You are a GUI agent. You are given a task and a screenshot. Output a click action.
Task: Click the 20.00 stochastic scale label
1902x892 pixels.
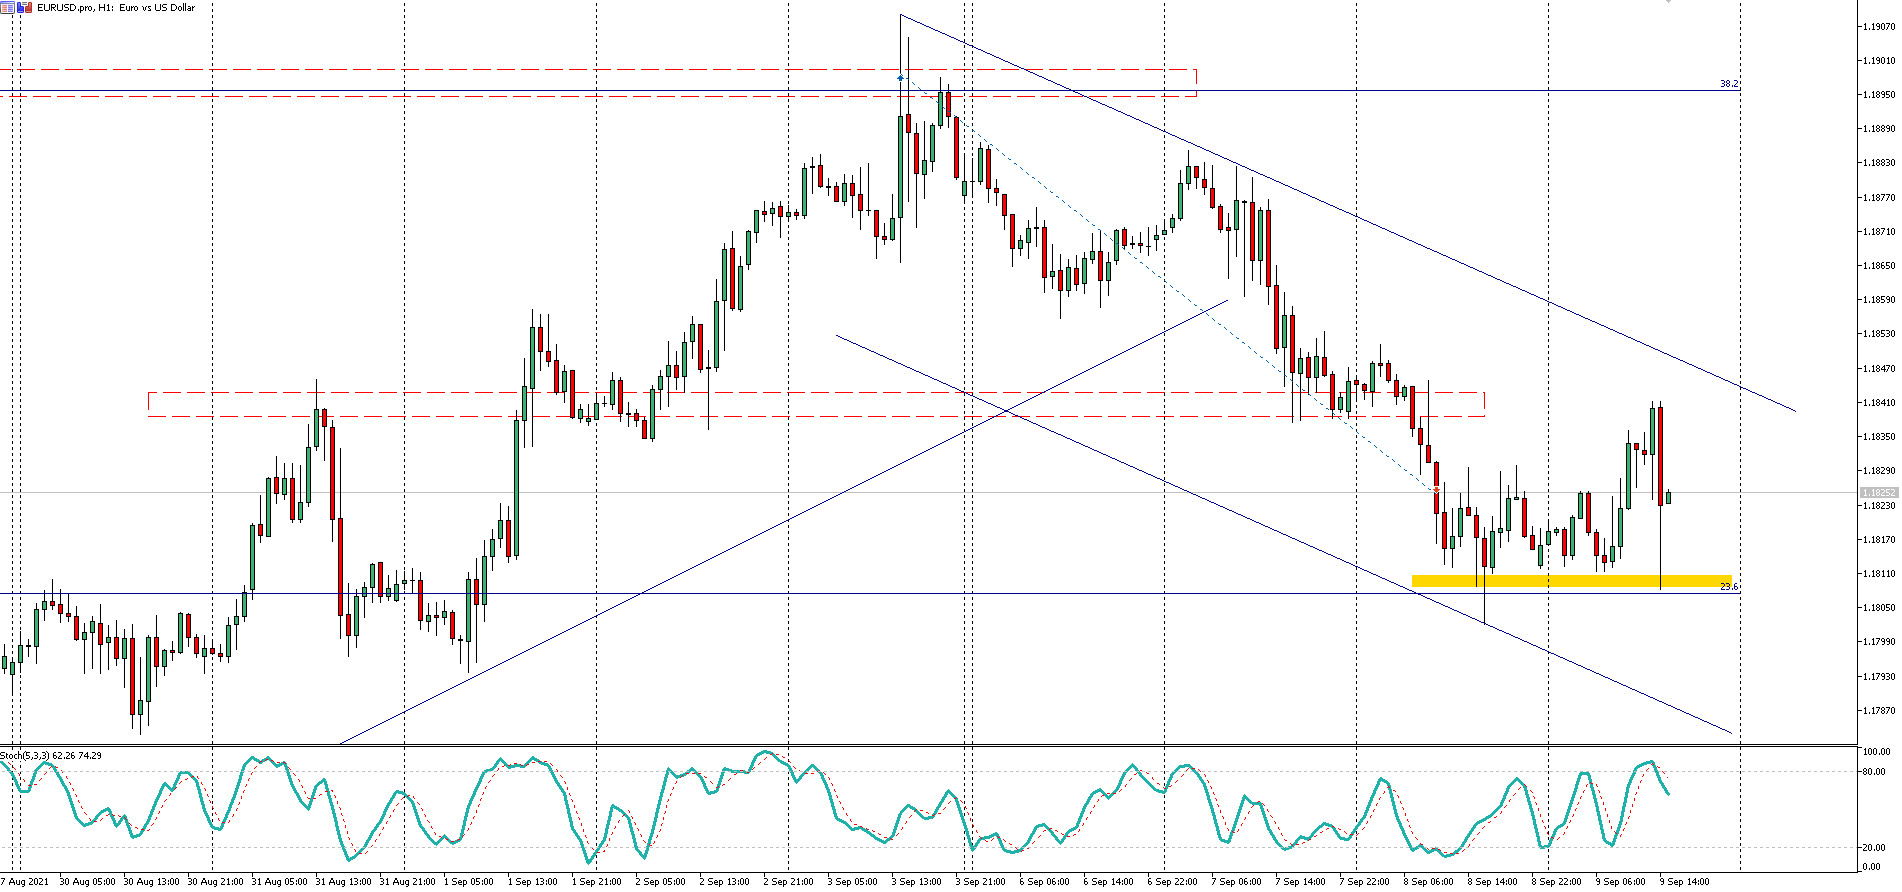coord(1874,847)
